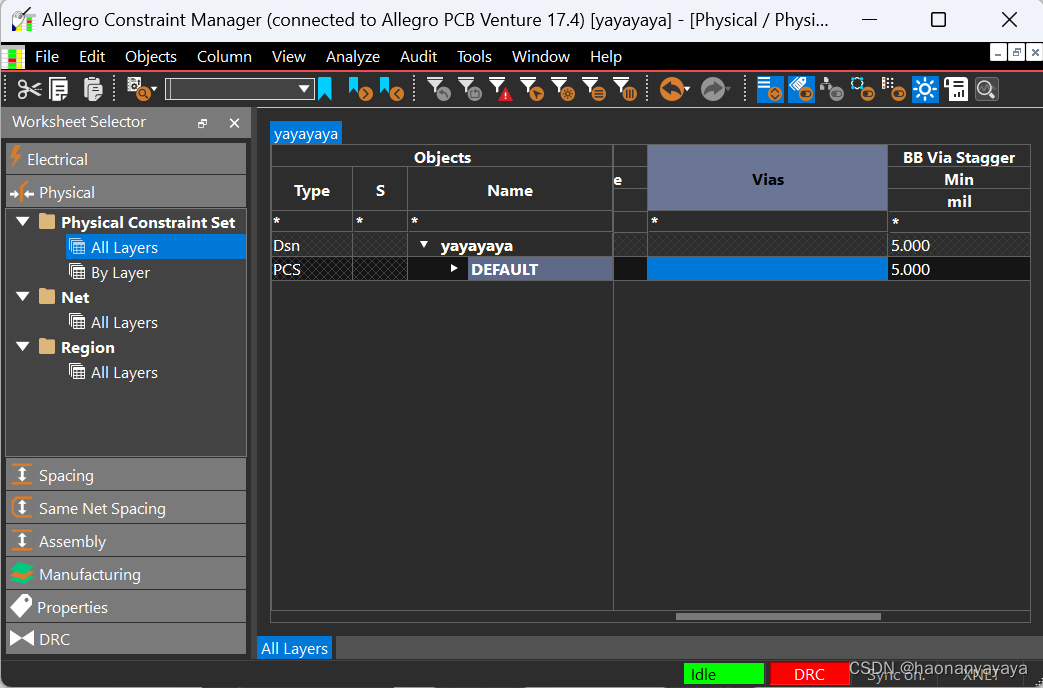
Task: Open the Spacing worksheet section
Action: pos(126,475)
